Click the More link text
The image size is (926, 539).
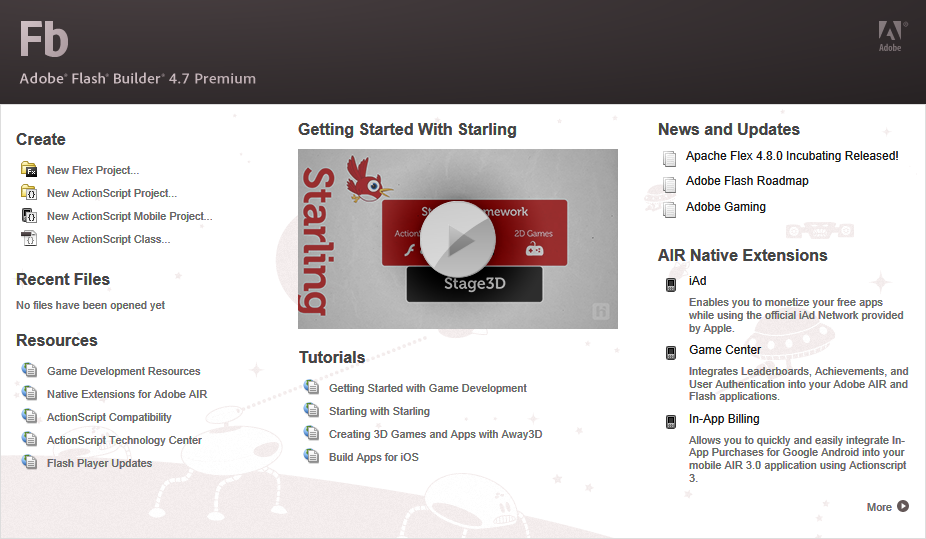coord(879,507)
